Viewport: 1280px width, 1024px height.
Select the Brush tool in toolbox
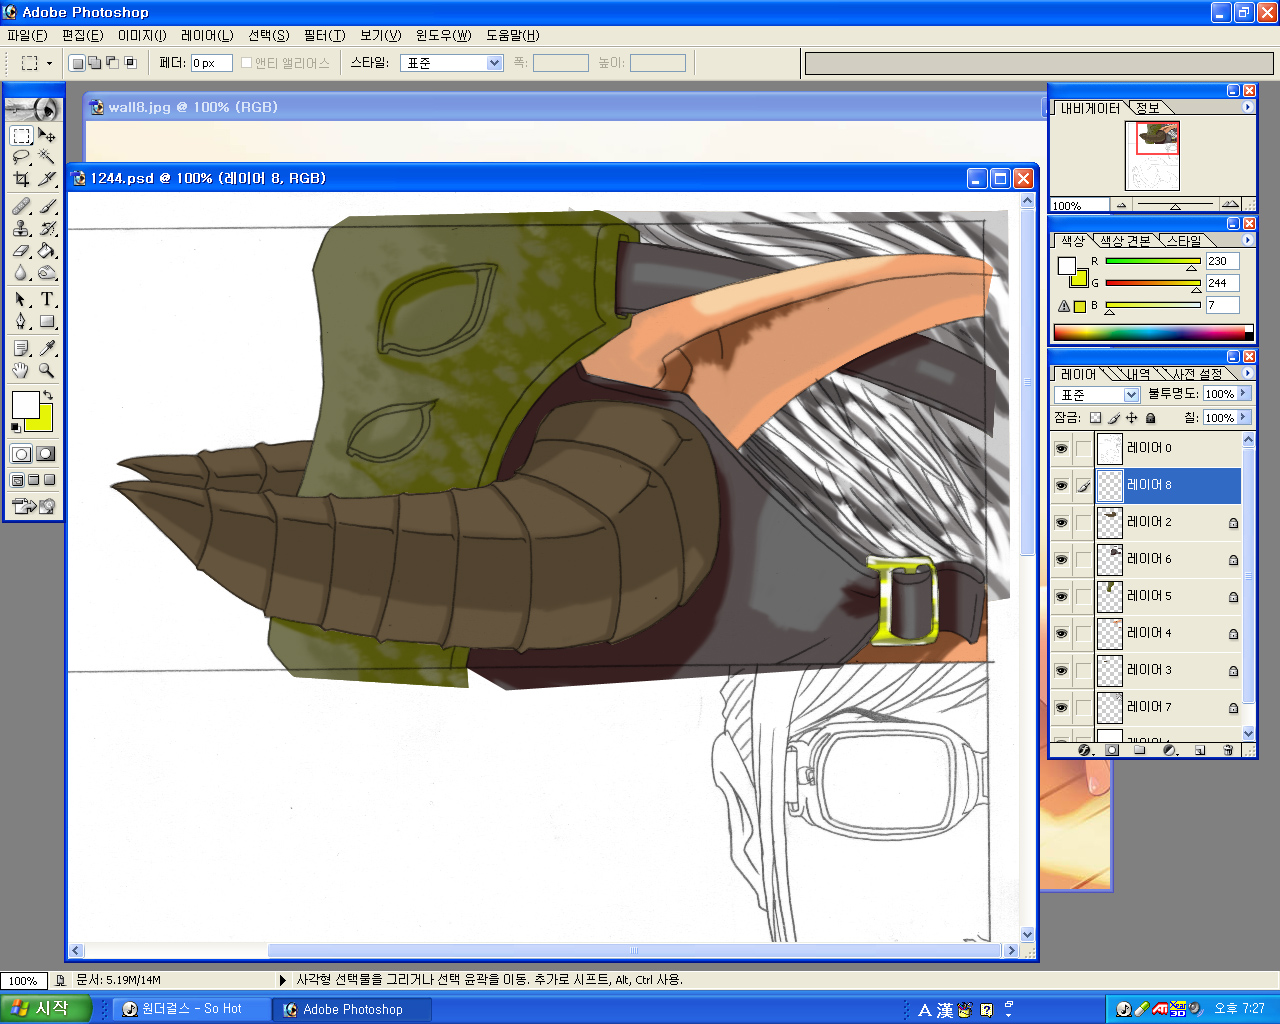pos(47,206)
